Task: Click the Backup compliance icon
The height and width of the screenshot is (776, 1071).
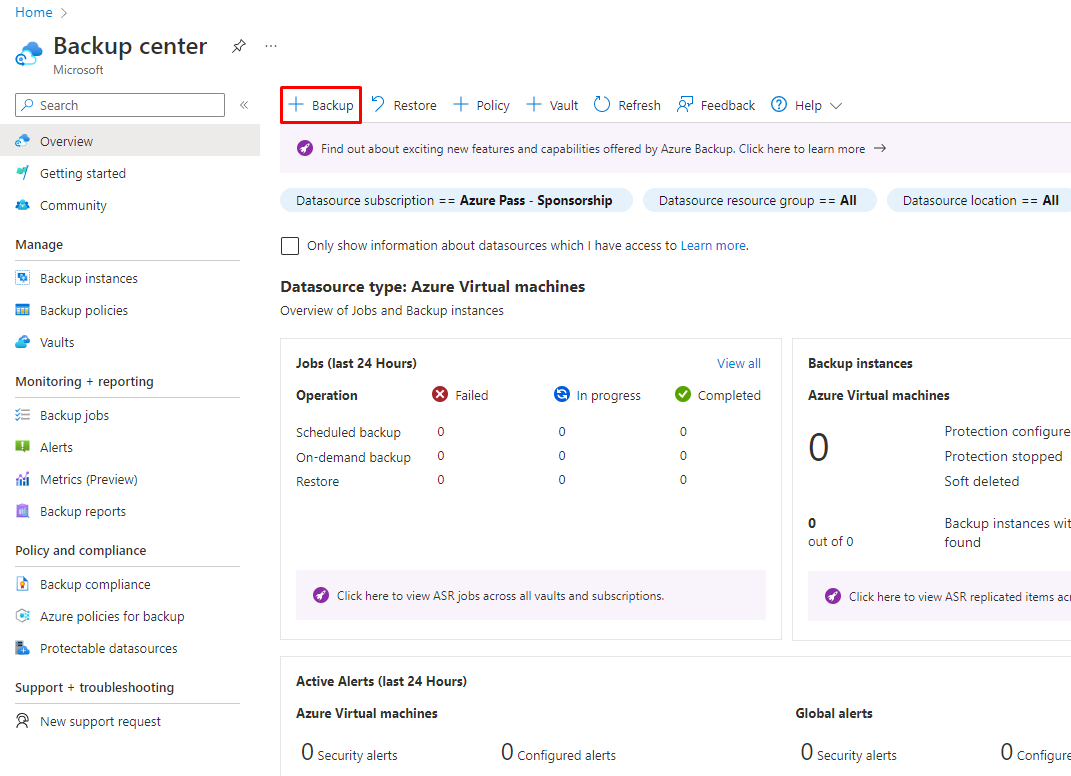Action: point(23,584)
